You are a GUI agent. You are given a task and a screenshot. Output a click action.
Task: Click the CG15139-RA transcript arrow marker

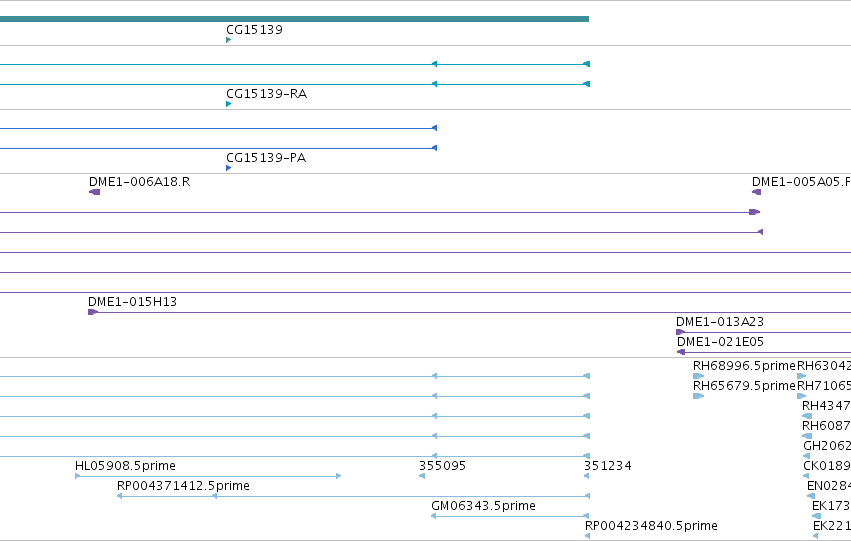tap(228, 104)
